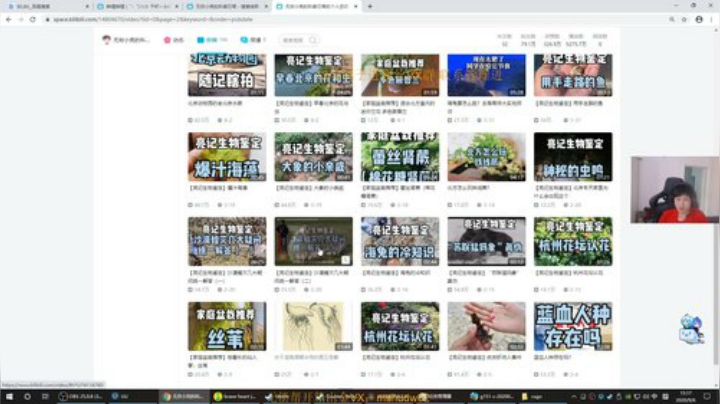Open the hand holding creature video thumbnail
Viewport: 720px width, 404px height.
(487, 326)
